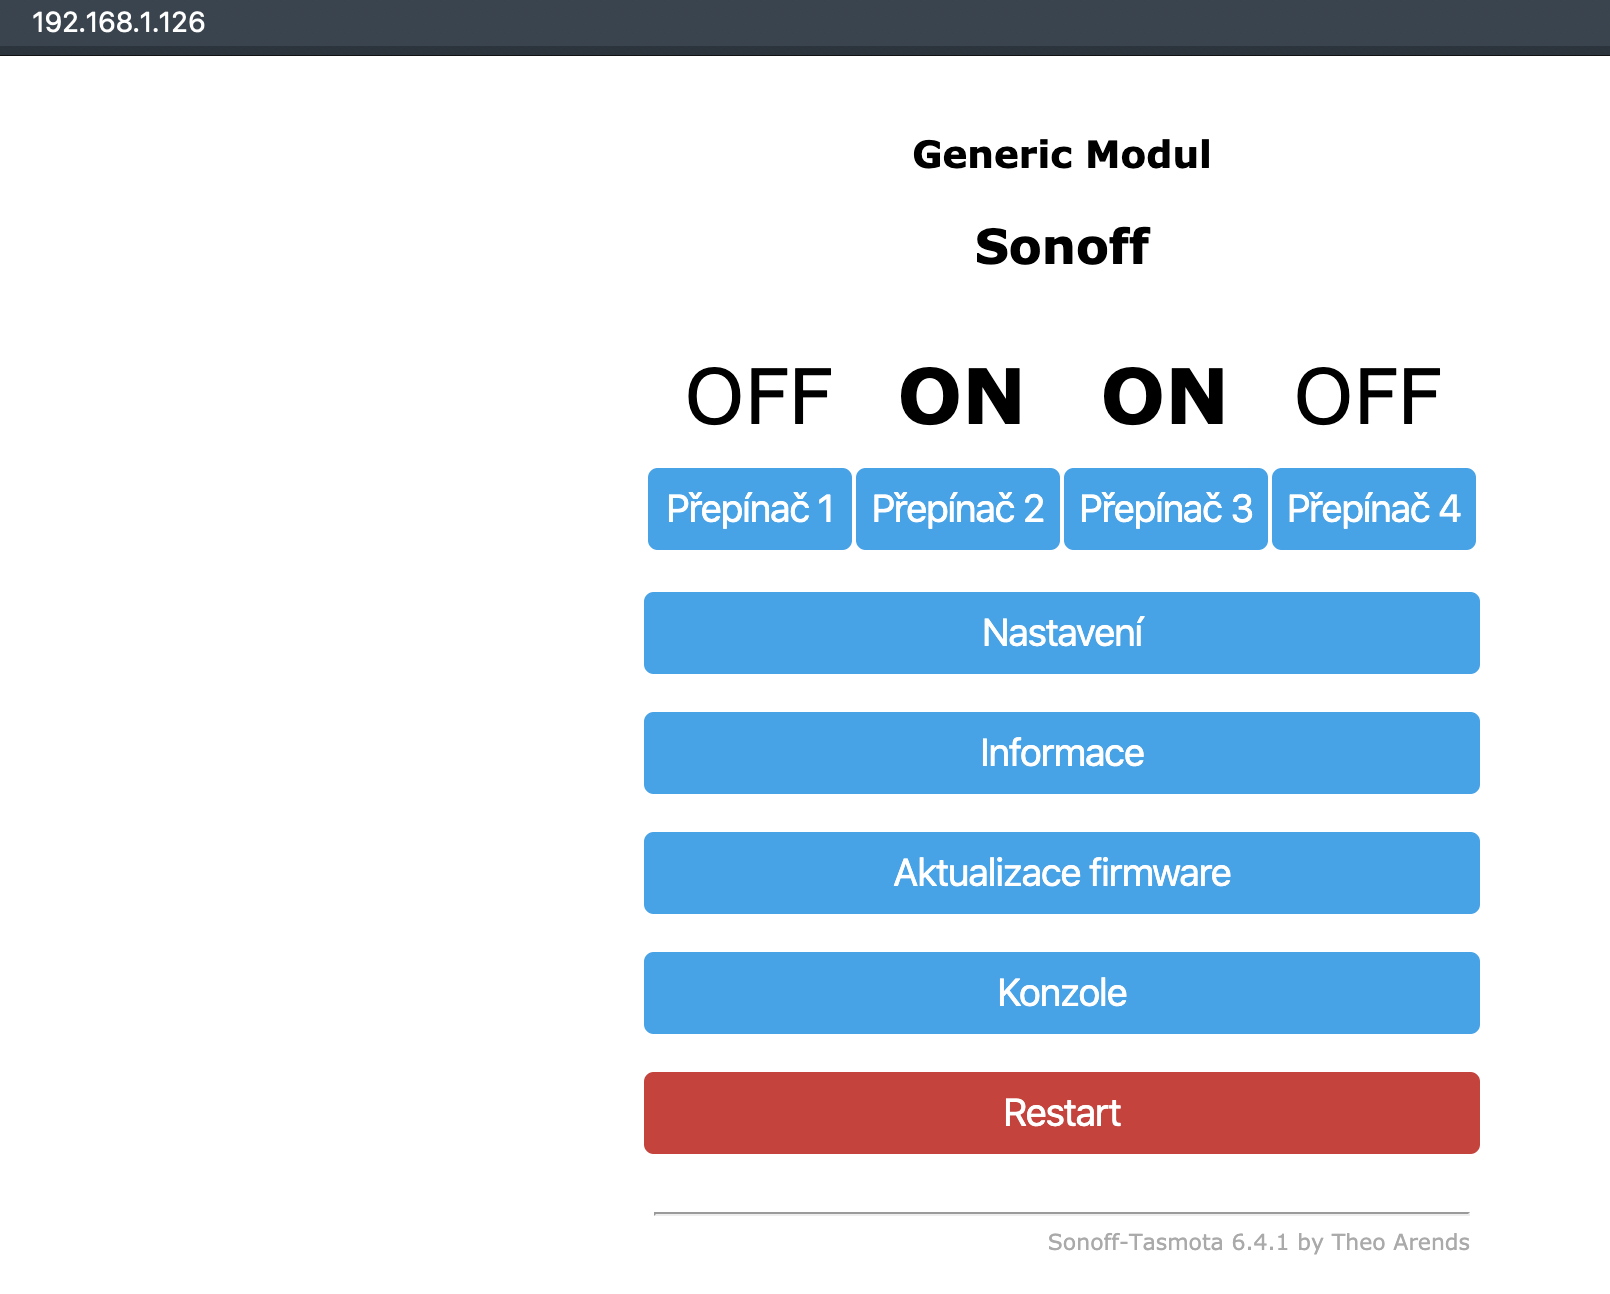Open the Informace page
1610x1294 pixels.
1061,753
